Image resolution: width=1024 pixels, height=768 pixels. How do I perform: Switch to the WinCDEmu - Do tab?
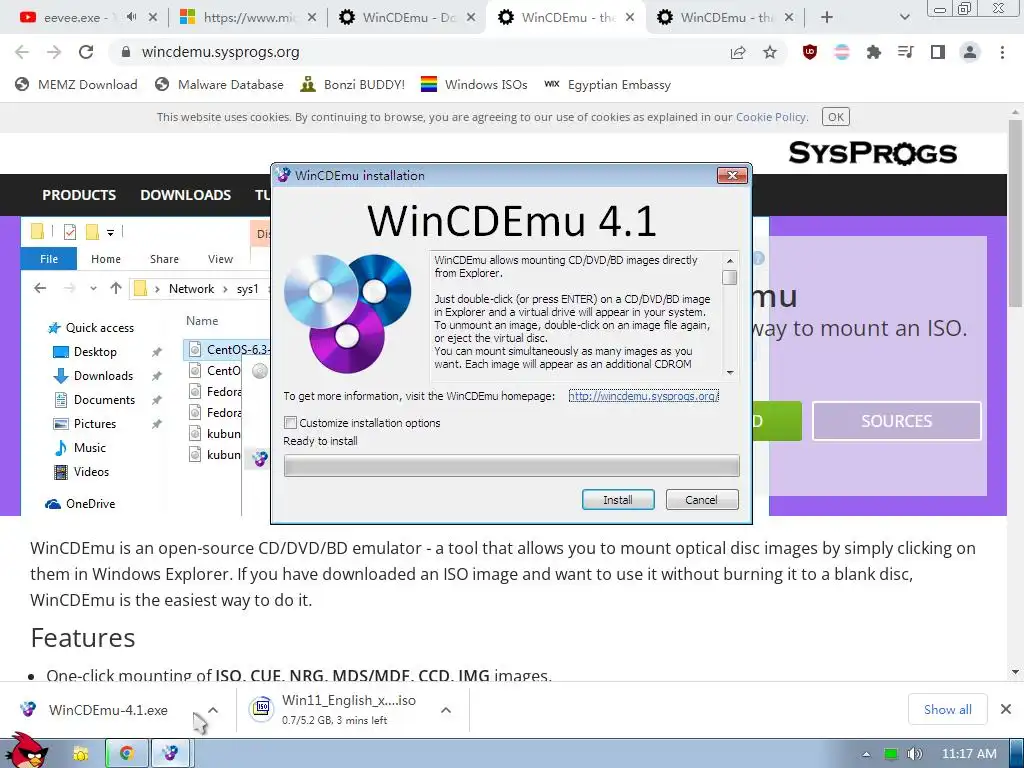406,18
